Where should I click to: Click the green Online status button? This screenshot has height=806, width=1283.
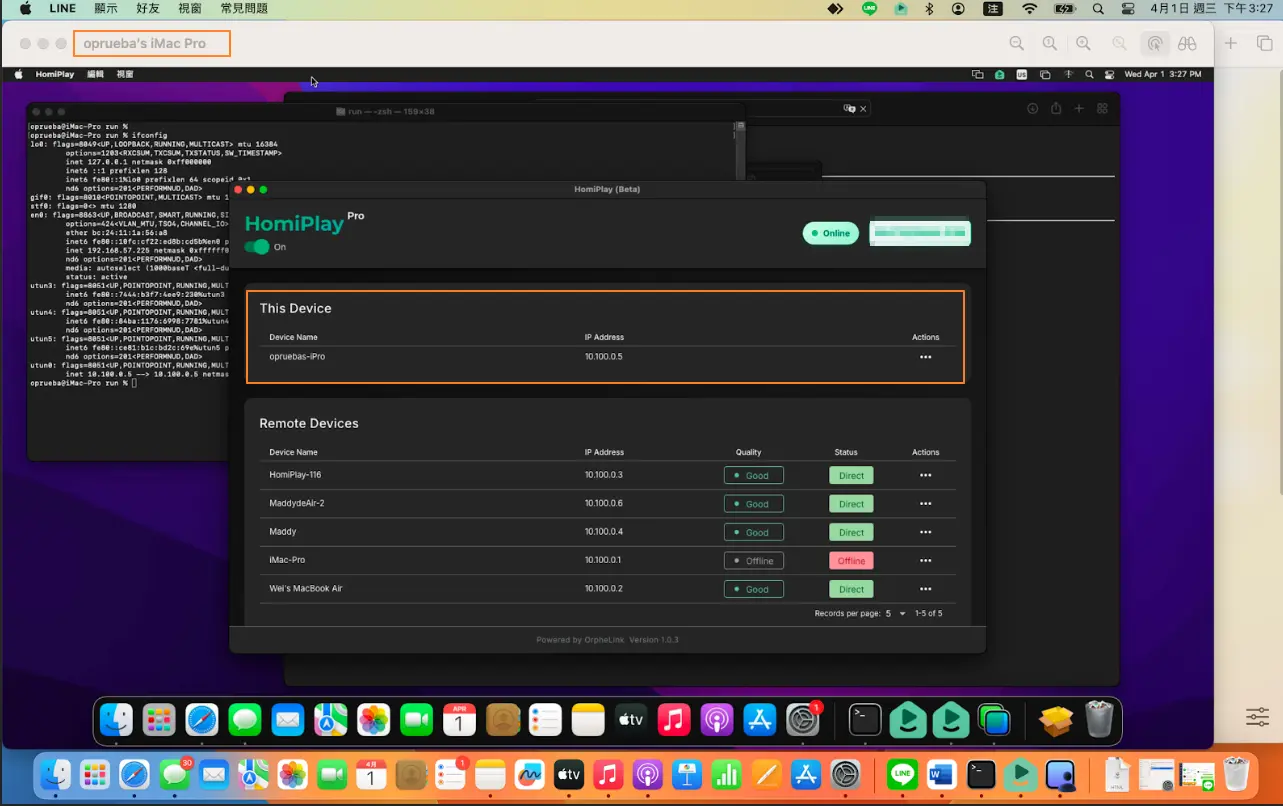[x=830, y=233]
